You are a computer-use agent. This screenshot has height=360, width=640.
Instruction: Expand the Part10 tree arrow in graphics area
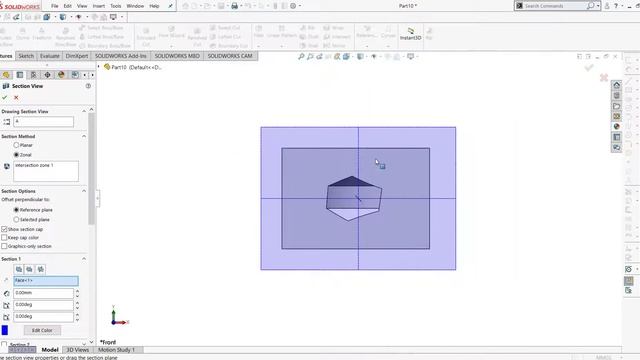[99, 67]
